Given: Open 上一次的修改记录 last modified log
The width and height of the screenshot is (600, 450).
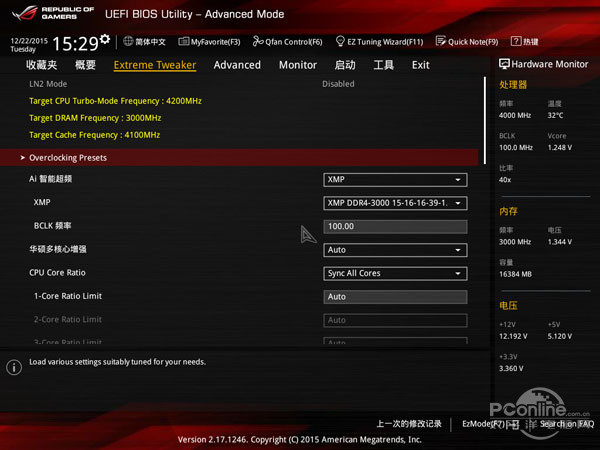Looking at the screenshot, I should coord(409,424).
